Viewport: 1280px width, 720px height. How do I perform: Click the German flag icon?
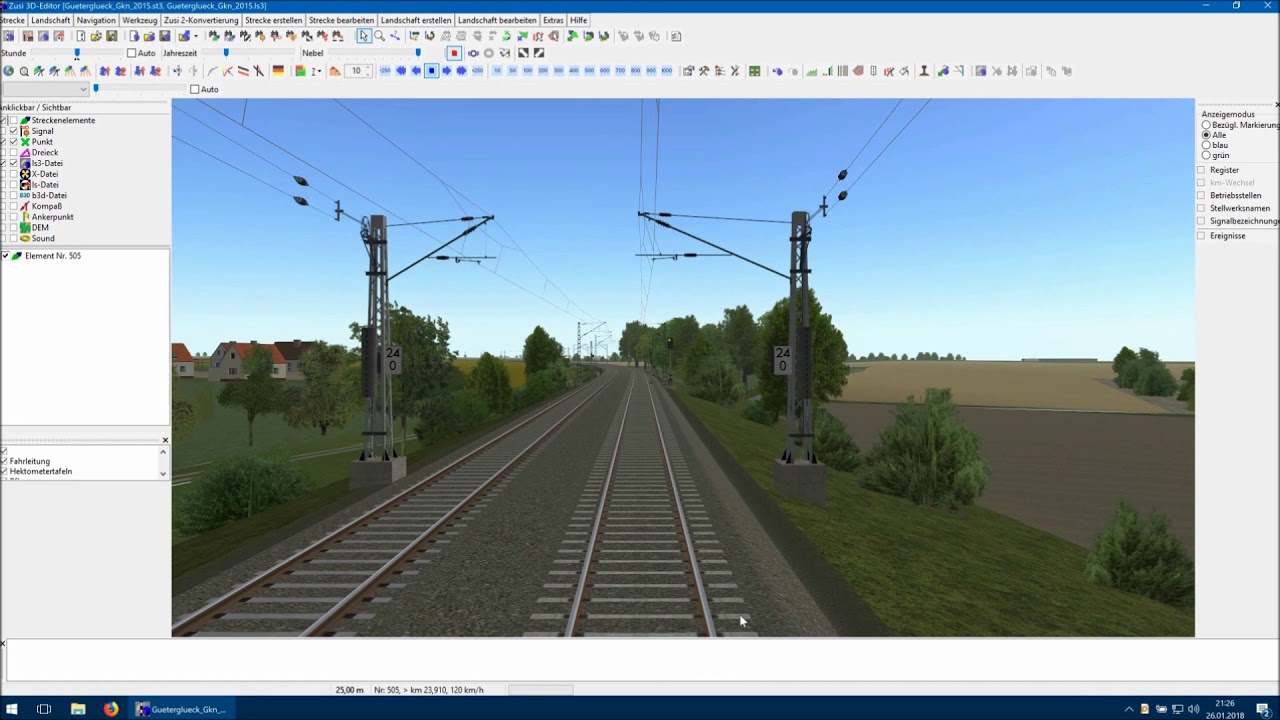278,71
